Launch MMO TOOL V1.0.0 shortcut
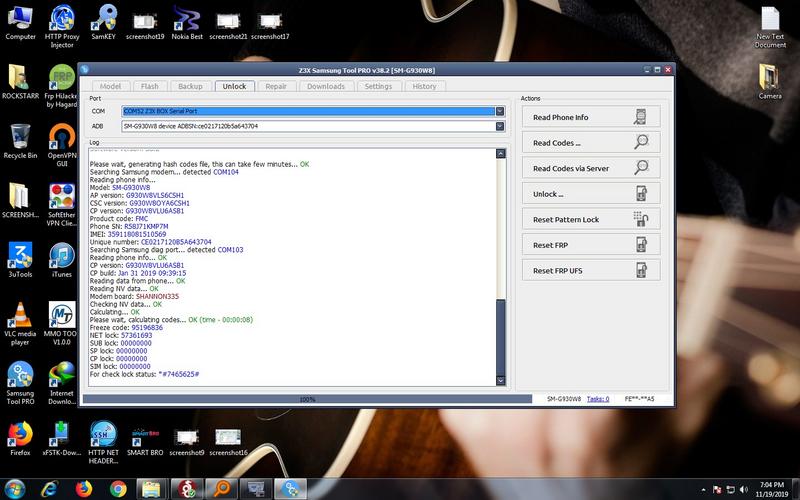 [62, 323]
